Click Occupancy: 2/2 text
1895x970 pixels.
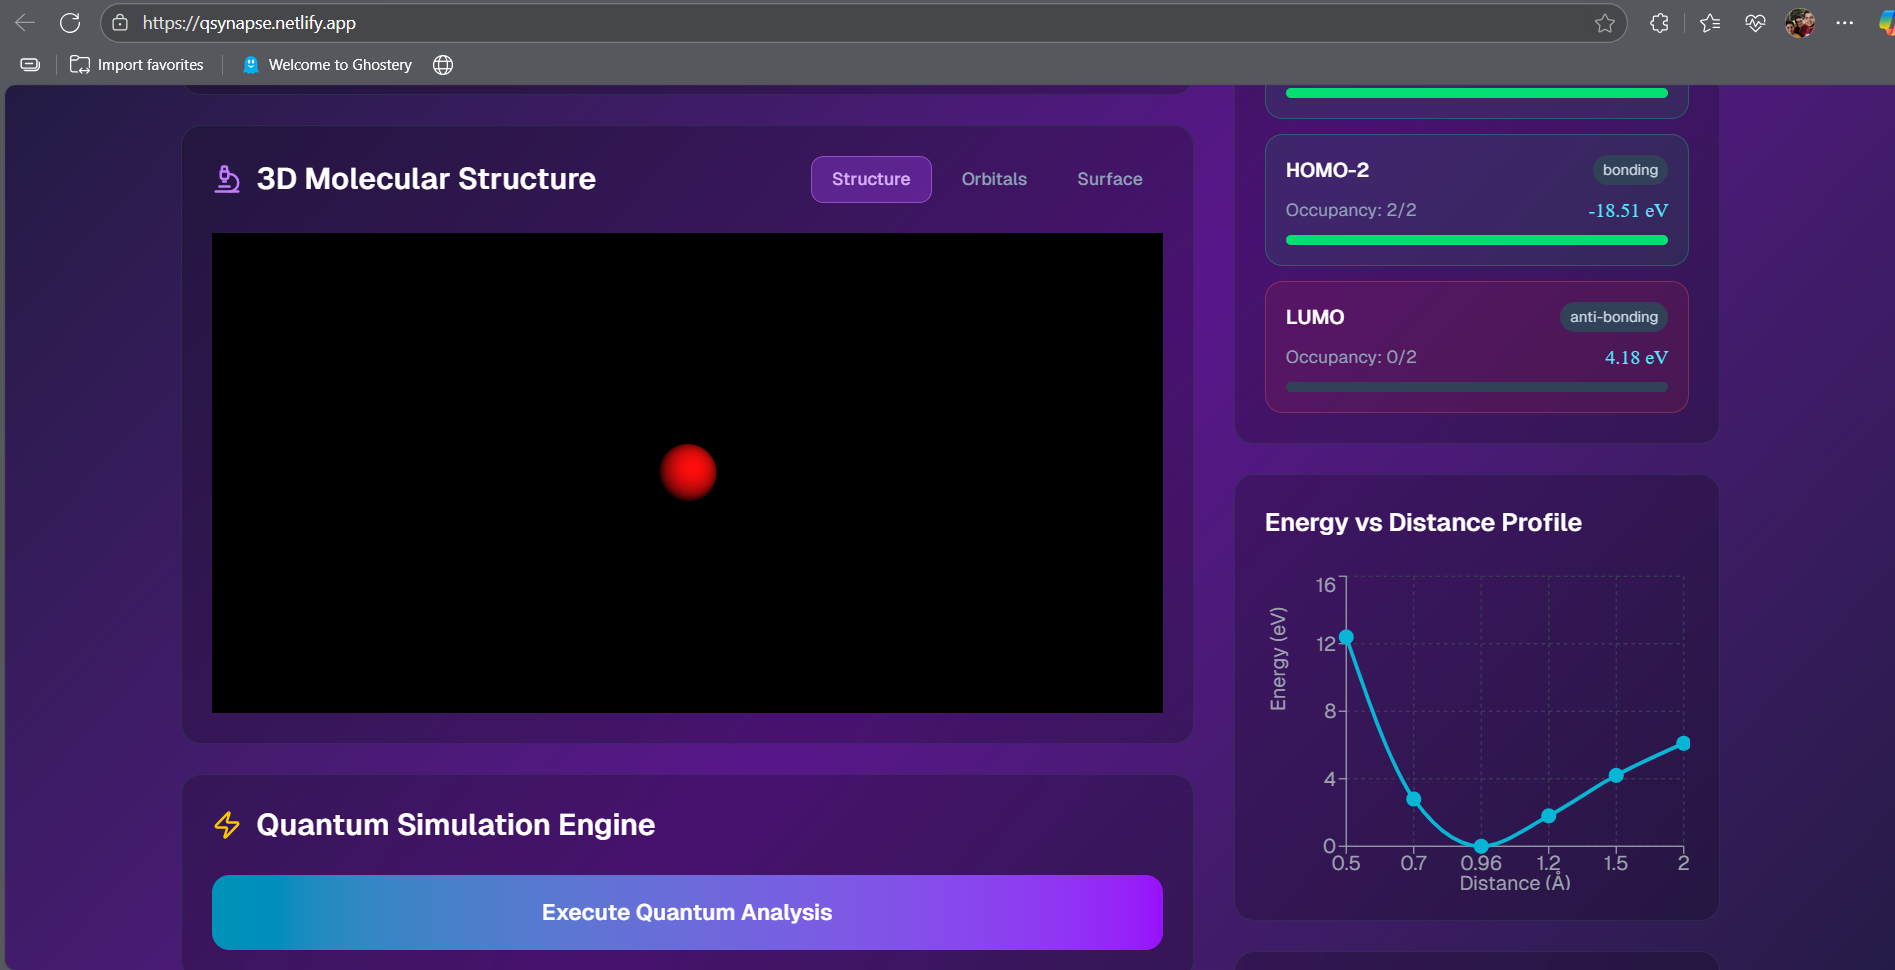tap(1351, 210)
